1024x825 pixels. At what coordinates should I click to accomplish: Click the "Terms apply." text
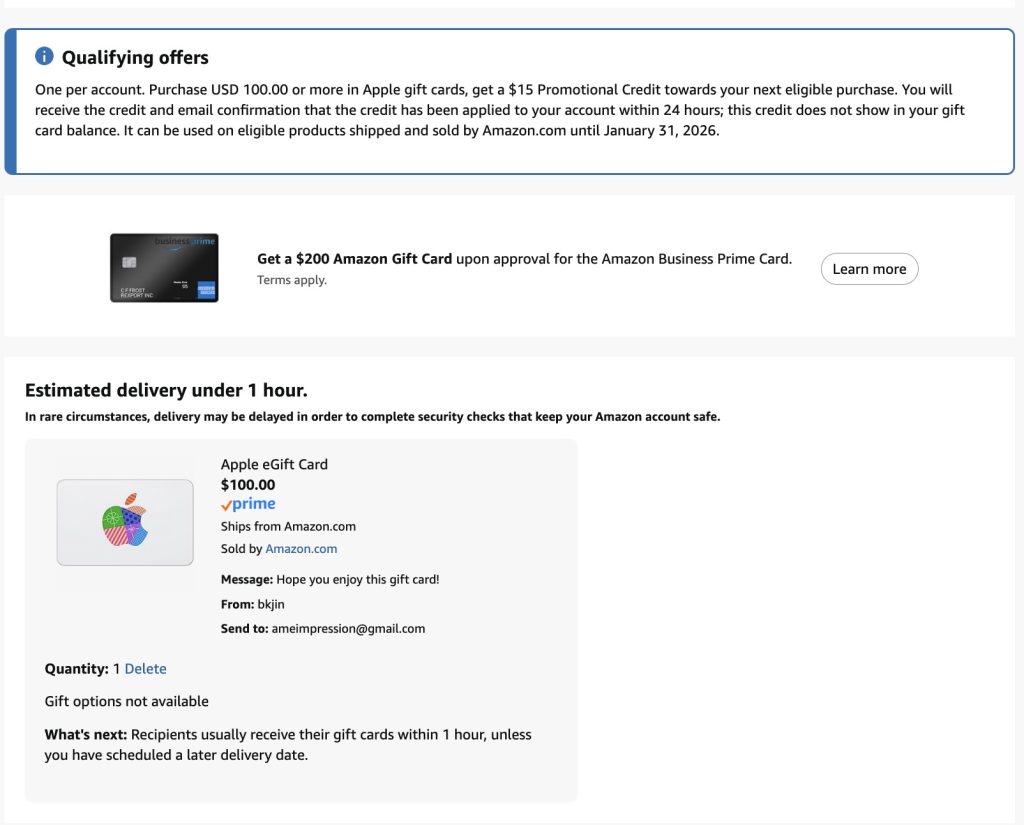[292, 280]
